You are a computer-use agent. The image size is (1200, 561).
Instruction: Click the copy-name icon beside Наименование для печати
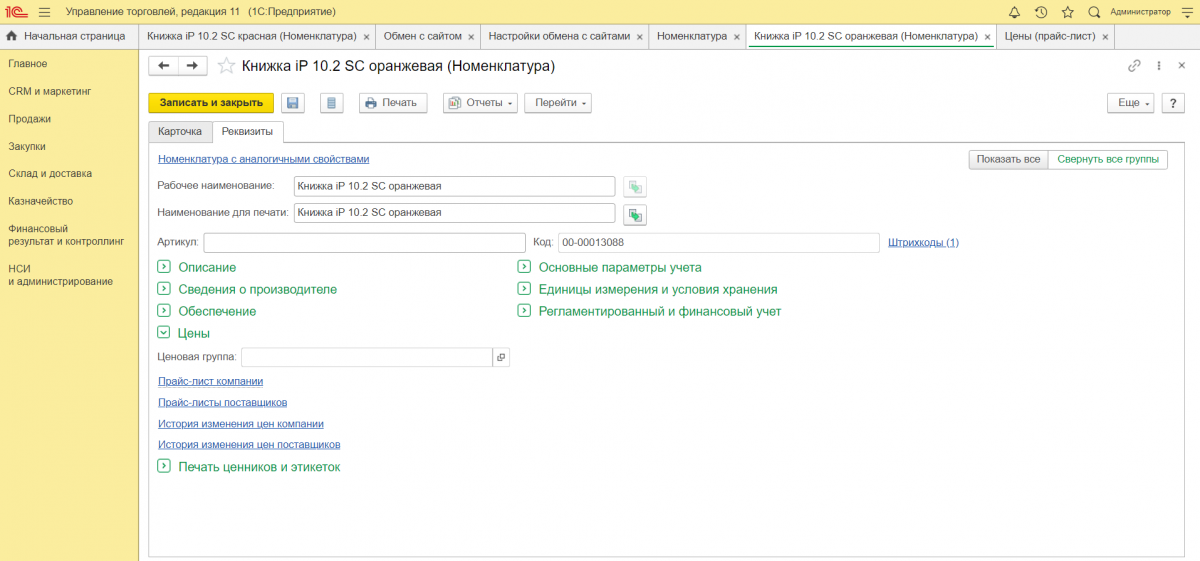pyautogui.click(x=635, y=214)
